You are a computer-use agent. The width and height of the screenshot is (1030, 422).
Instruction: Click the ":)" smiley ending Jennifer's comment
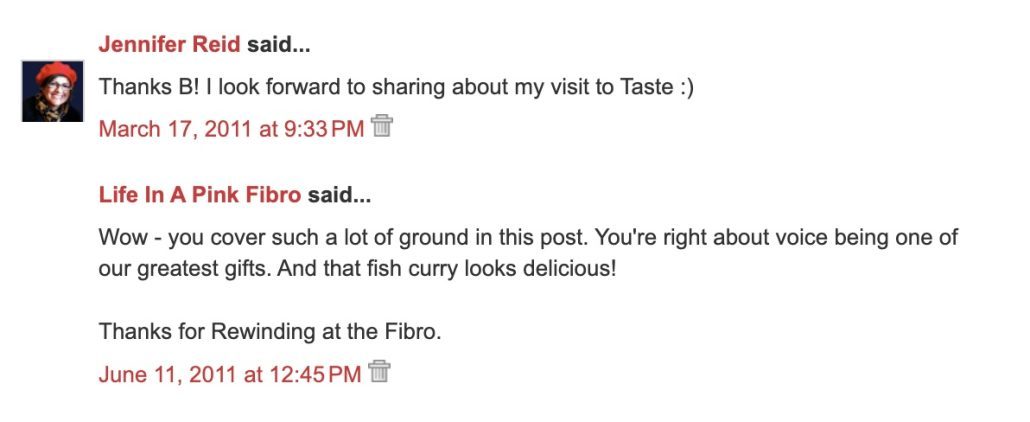(x=685, y=87)
